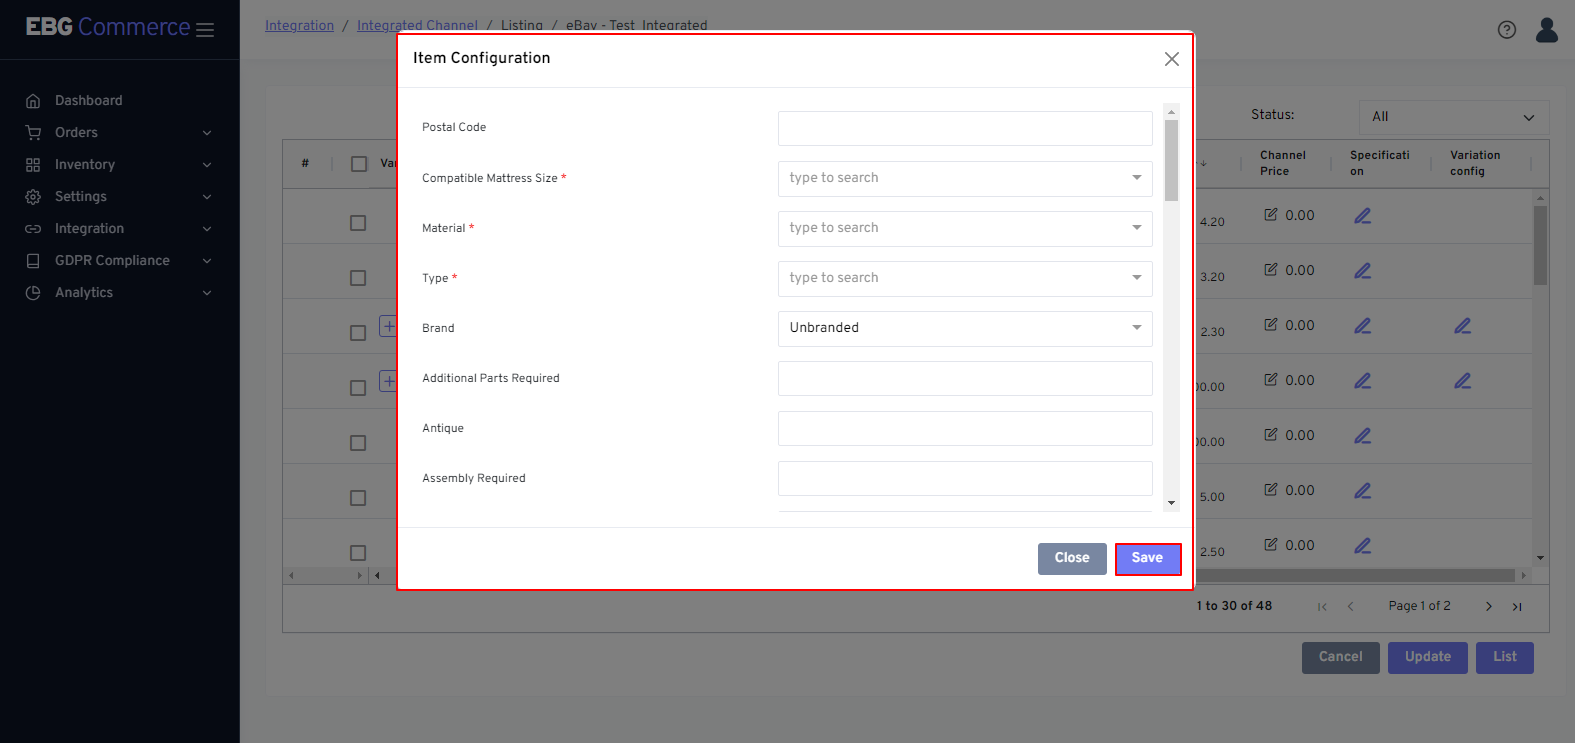Tick the select-all checkbox in table header
This screenshot has height=743, width=1575.
coord(359,164)
